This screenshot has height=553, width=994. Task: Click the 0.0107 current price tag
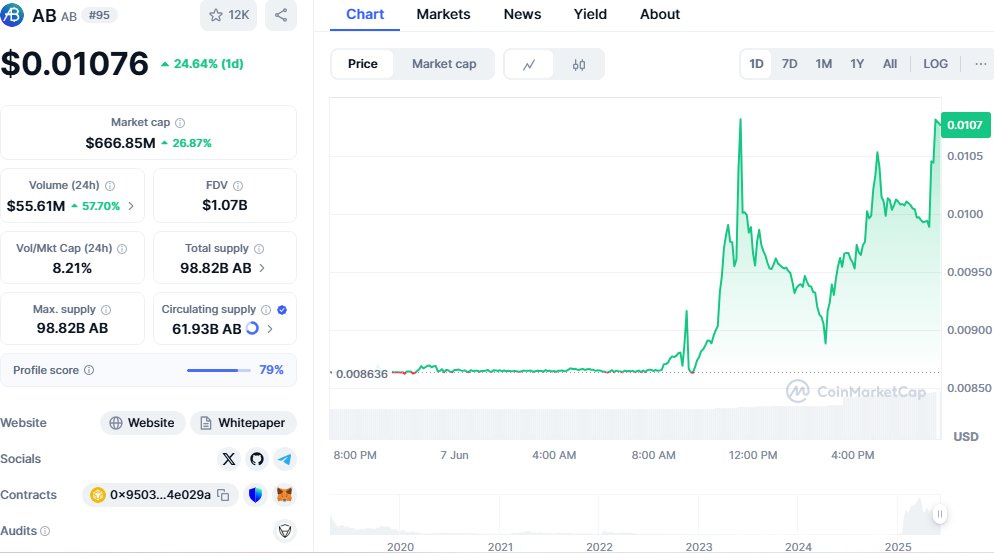coord(965,125)
